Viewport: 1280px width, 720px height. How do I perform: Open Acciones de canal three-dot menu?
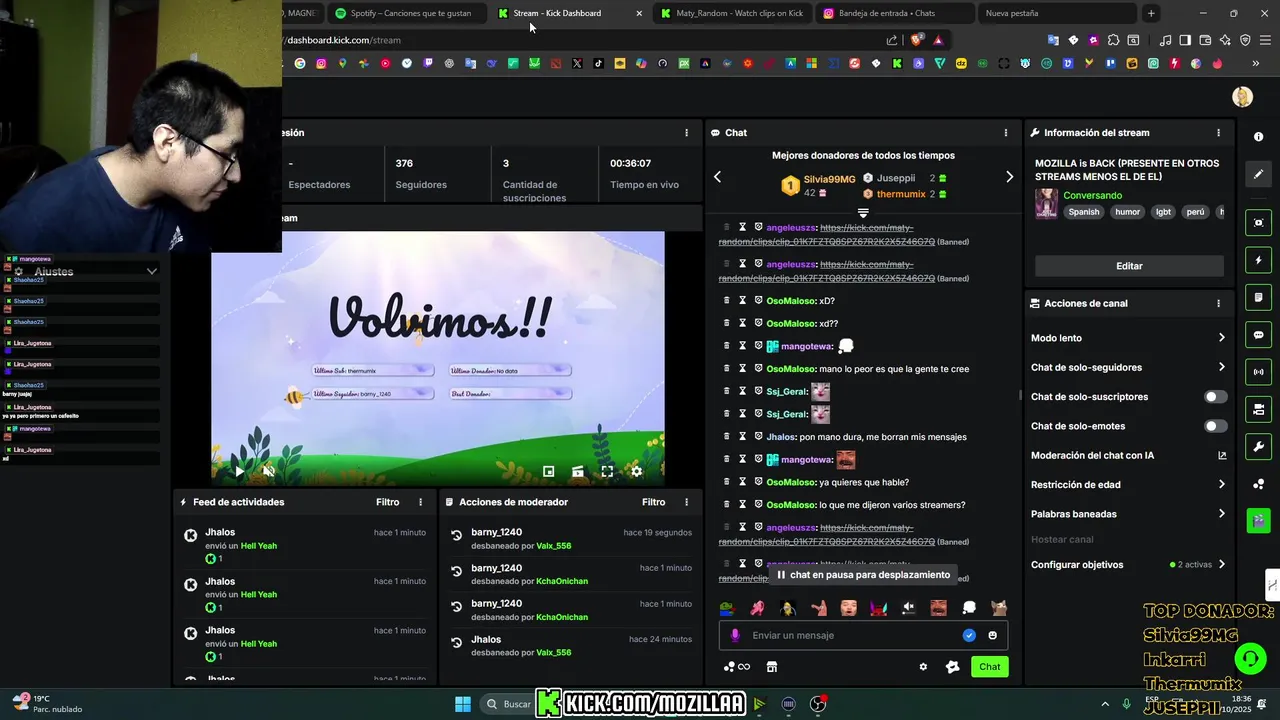(x=1218, y=303)
